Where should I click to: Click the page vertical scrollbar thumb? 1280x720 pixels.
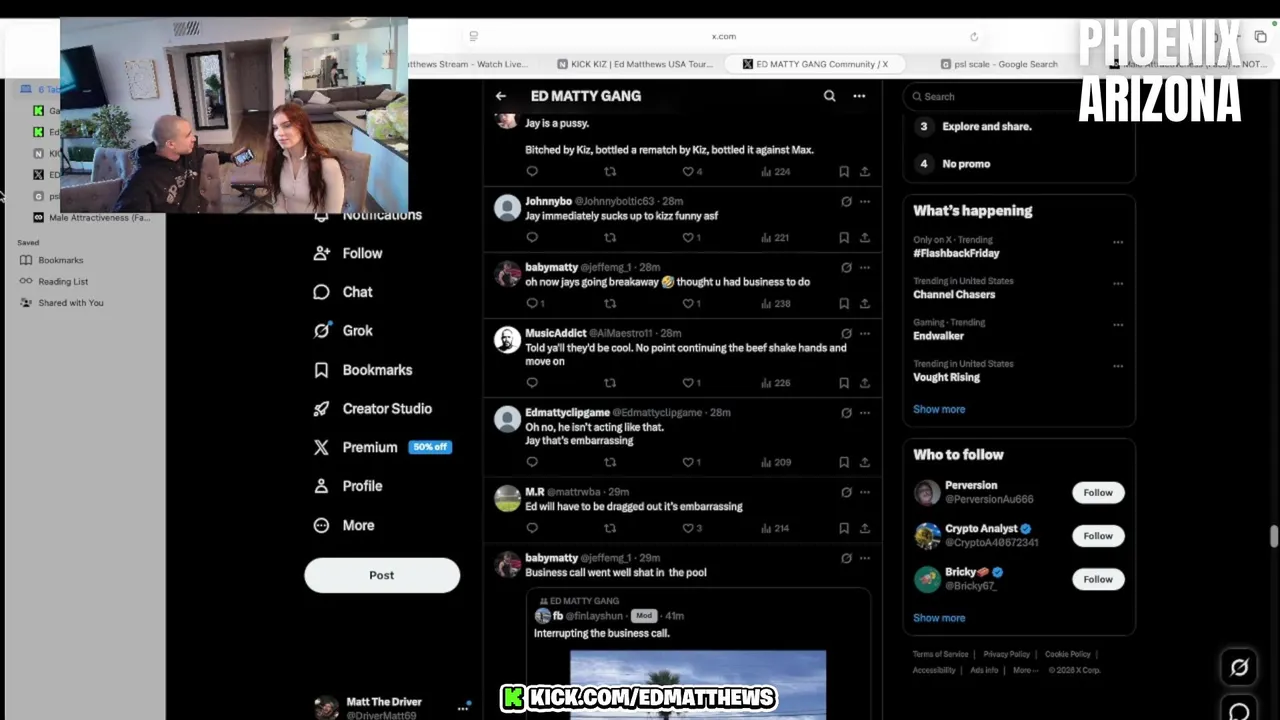tap(1274, 537)
